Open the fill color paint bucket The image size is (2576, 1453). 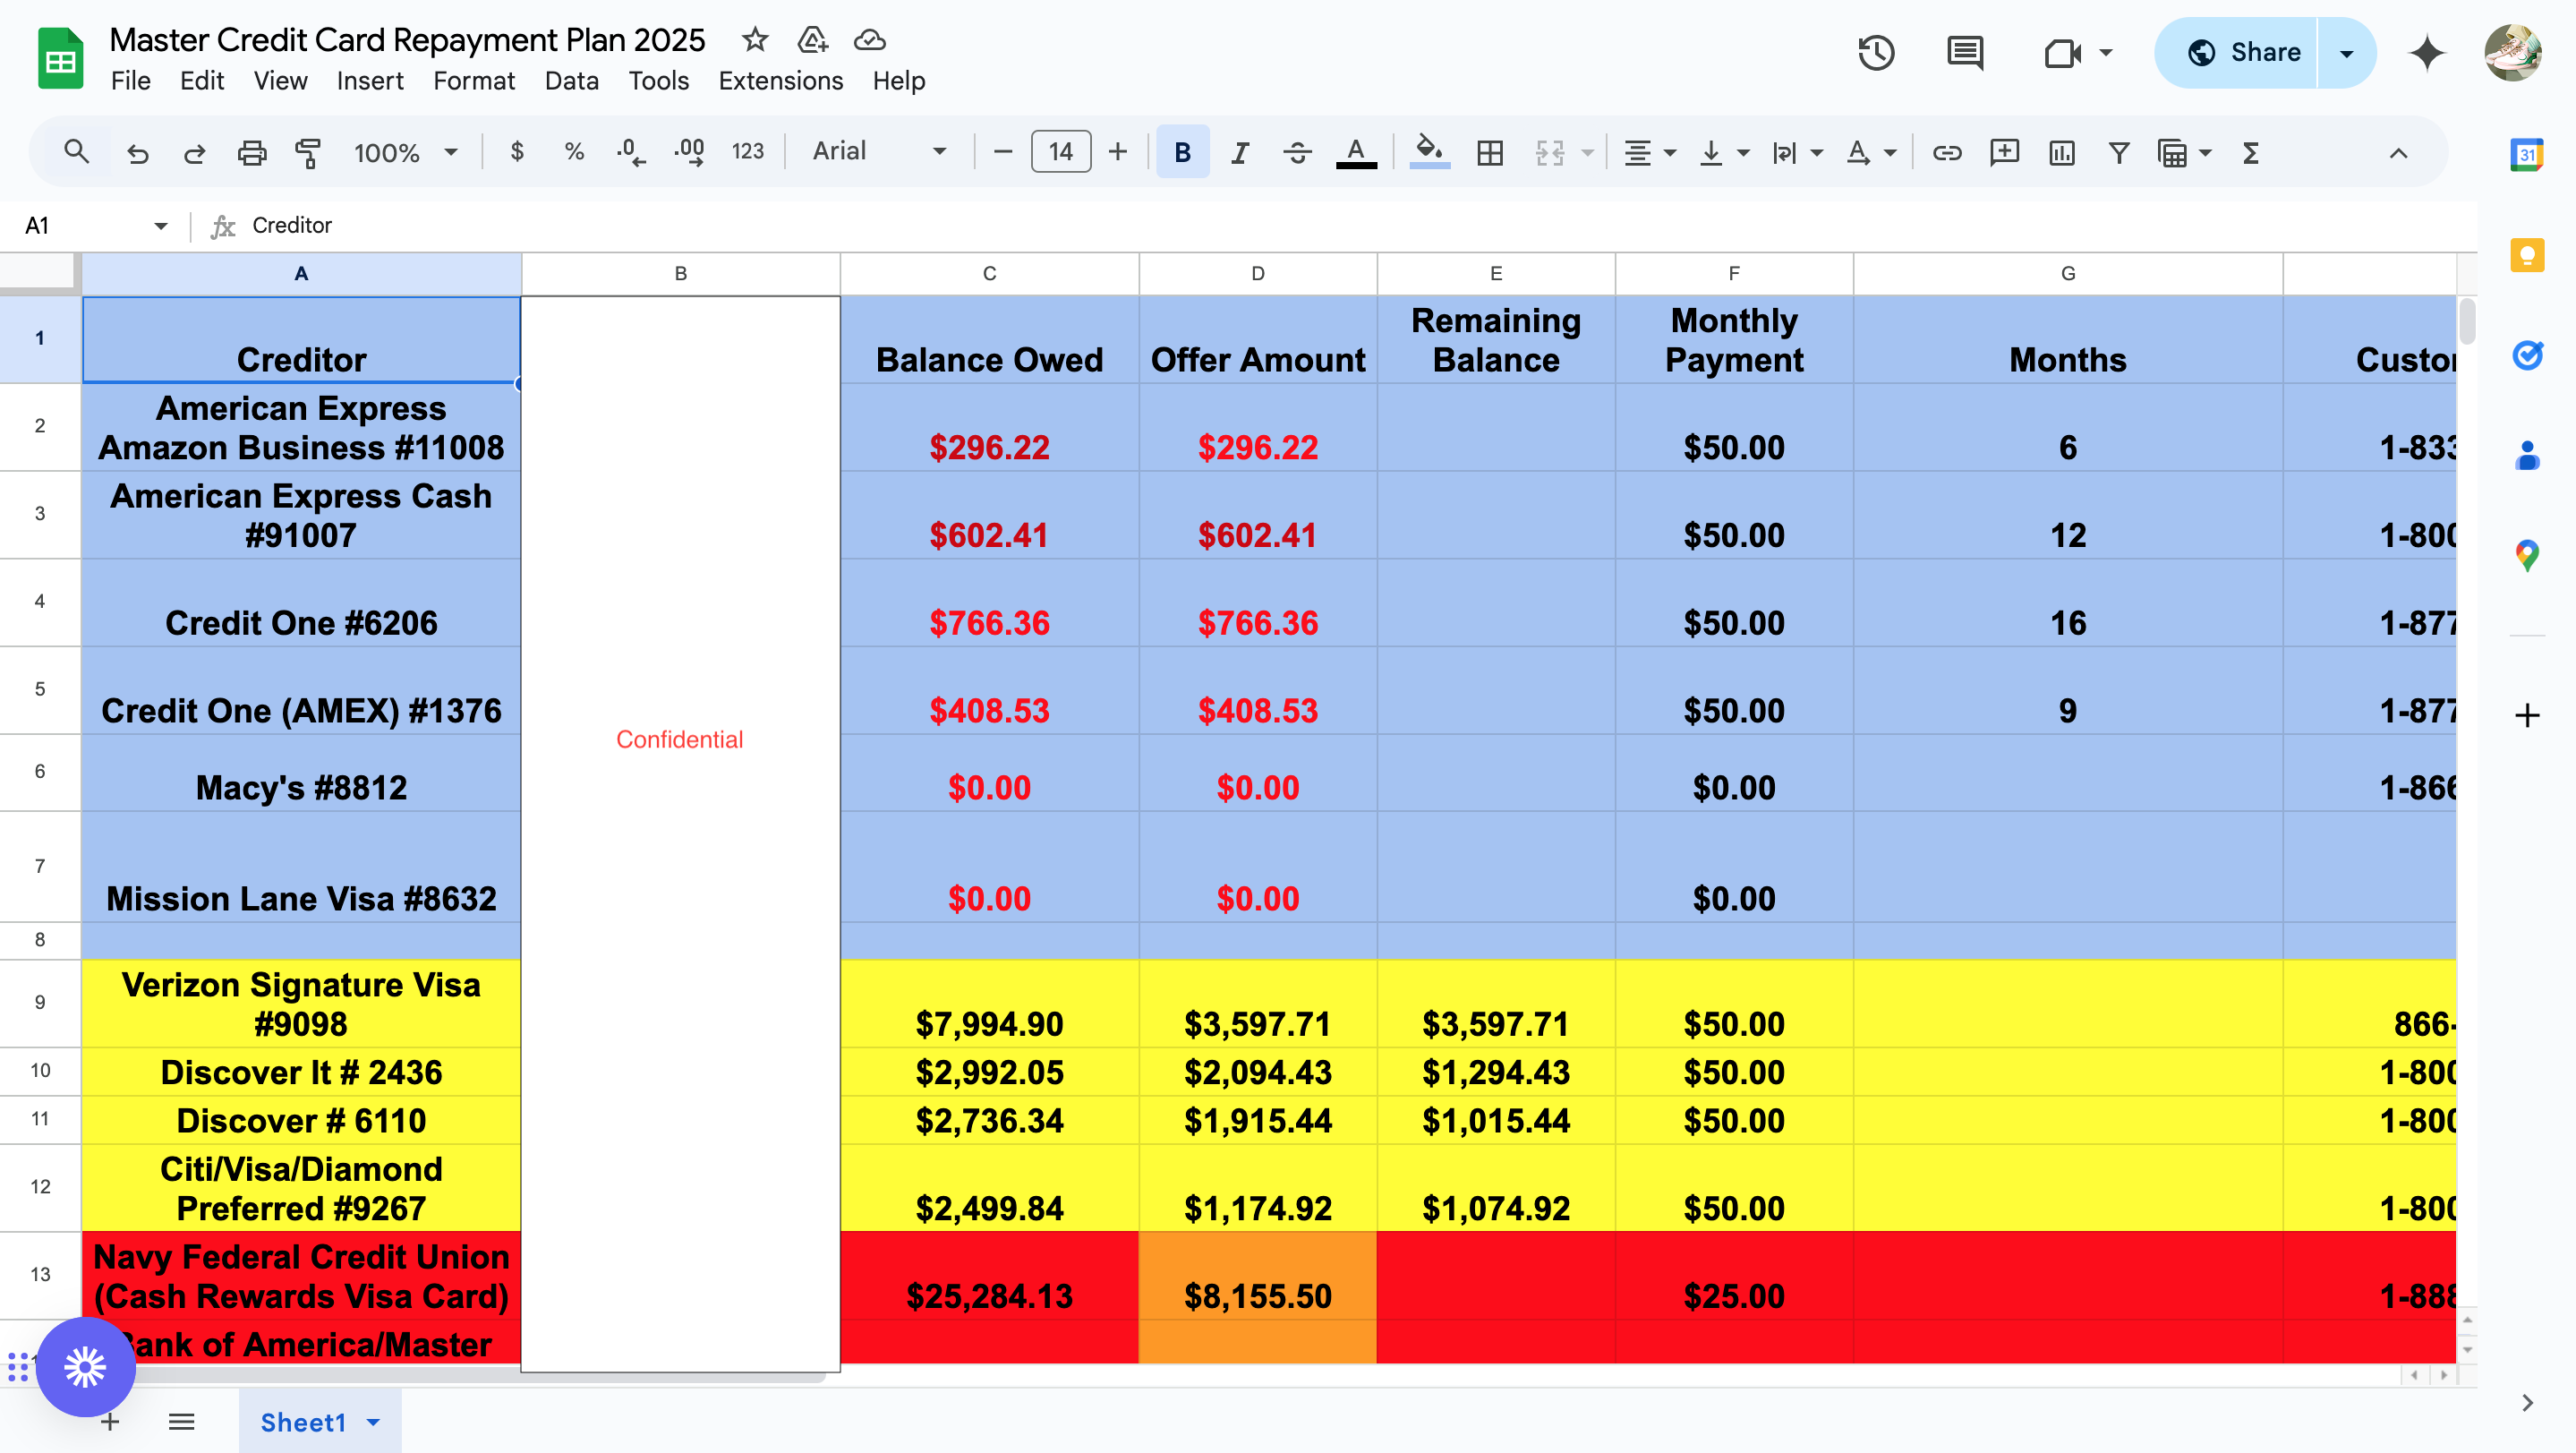1429,152
